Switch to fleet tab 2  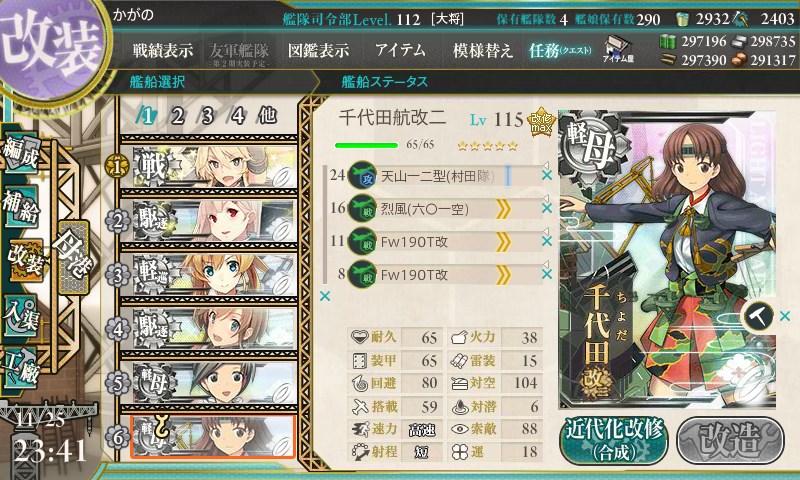178,116
